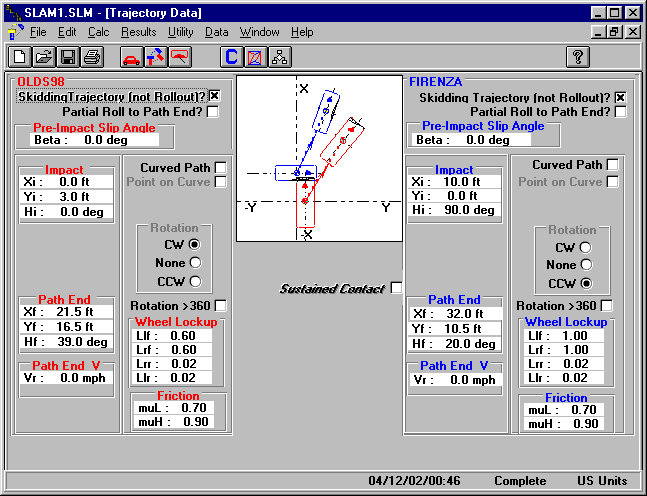Open the Calc menu
Screen dimensions: 647x496
coord(99,32)
